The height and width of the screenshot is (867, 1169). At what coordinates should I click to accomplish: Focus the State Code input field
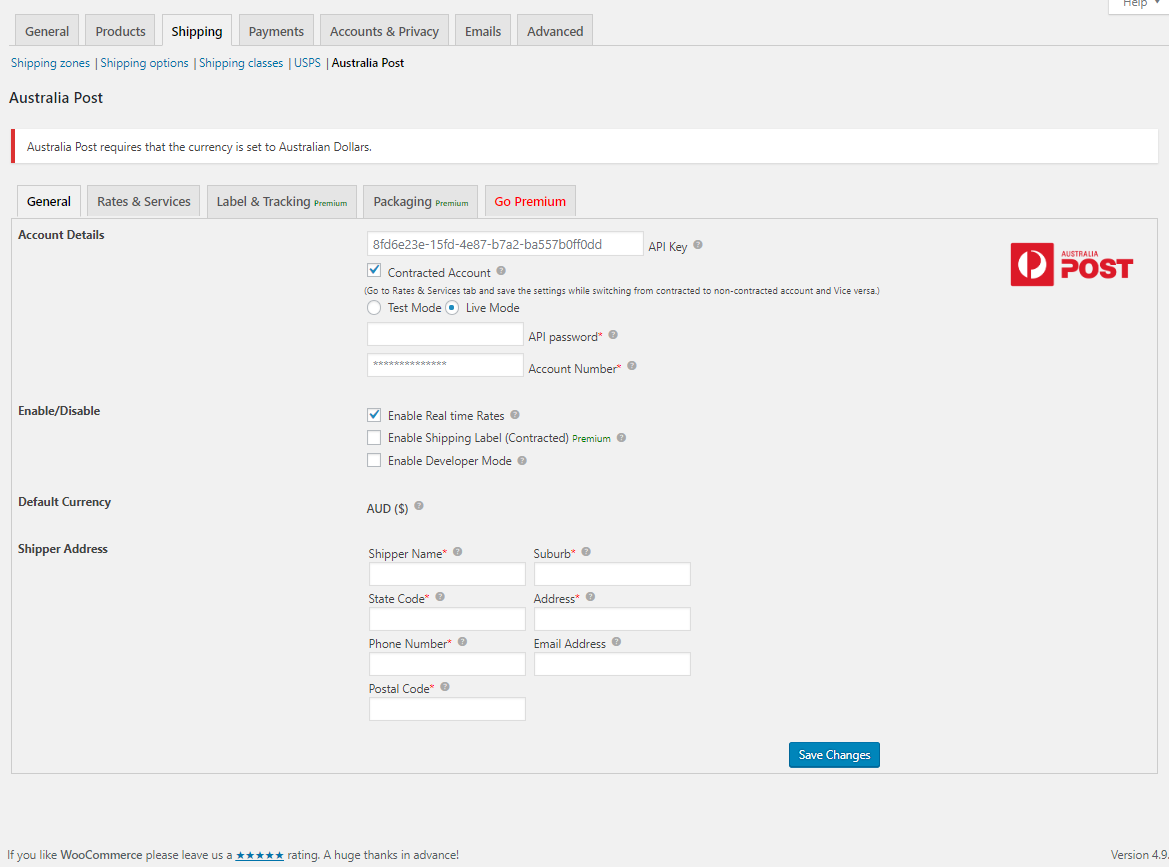(x=447, y=619)
